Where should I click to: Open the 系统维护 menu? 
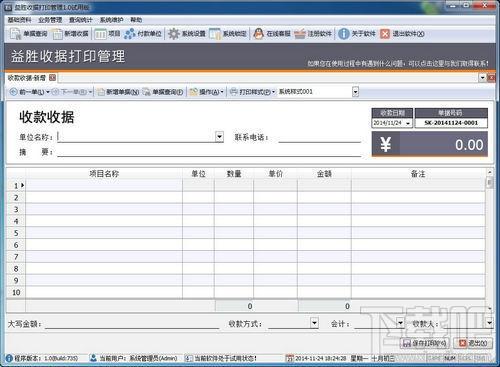coord(111,20)
